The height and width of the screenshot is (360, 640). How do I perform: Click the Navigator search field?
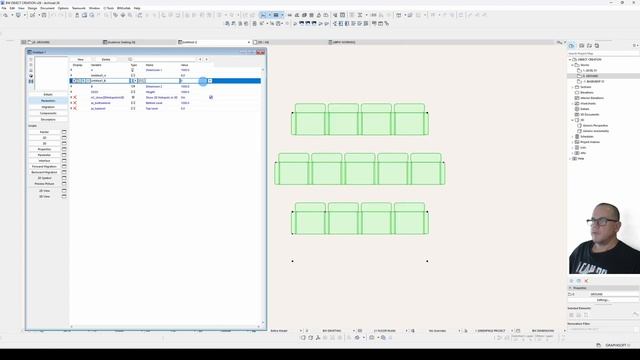[x=602, y=53]
